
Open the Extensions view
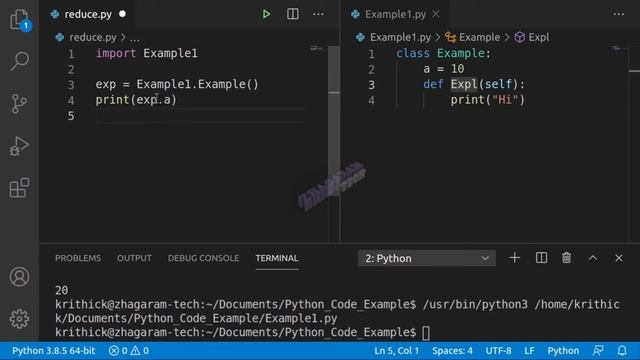(19, 188)
